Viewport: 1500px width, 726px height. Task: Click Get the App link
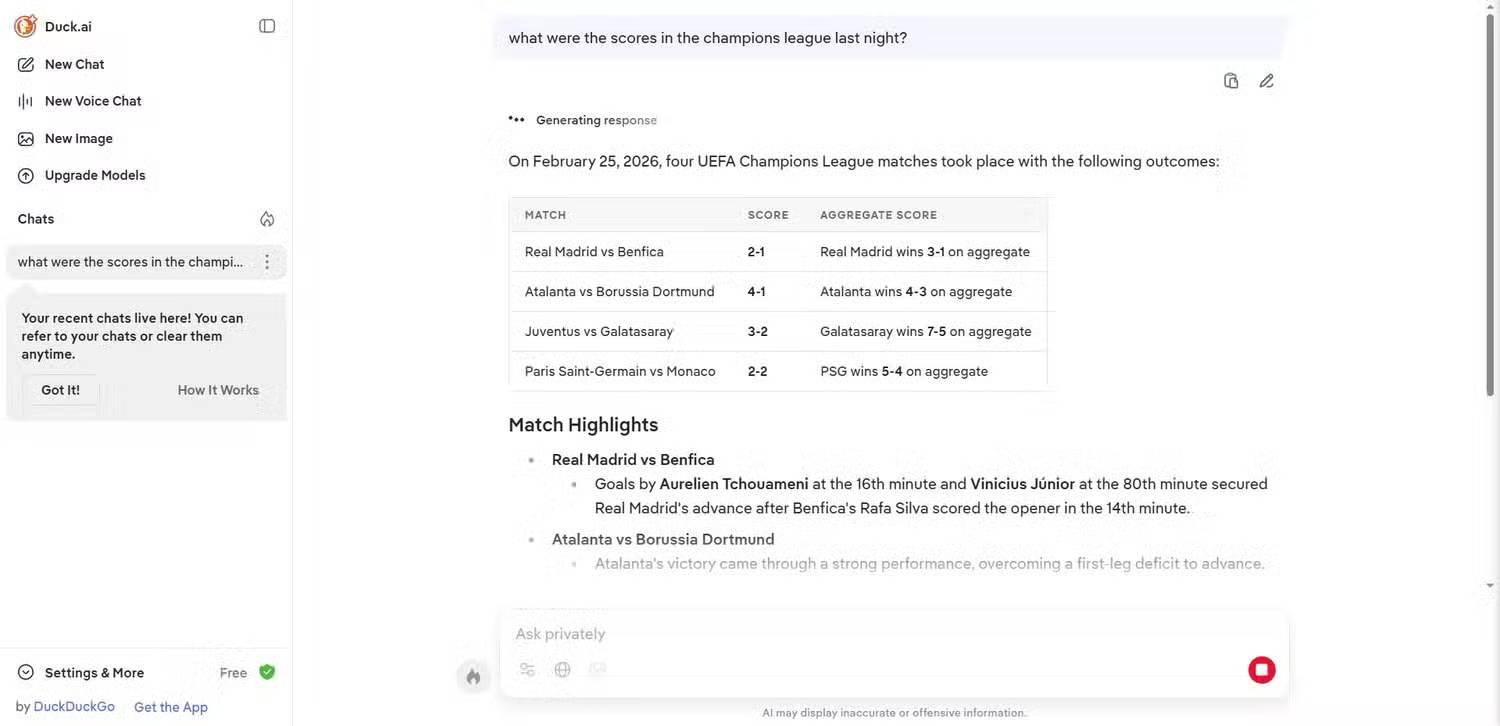pyautogui.click(x=171, y=707)
